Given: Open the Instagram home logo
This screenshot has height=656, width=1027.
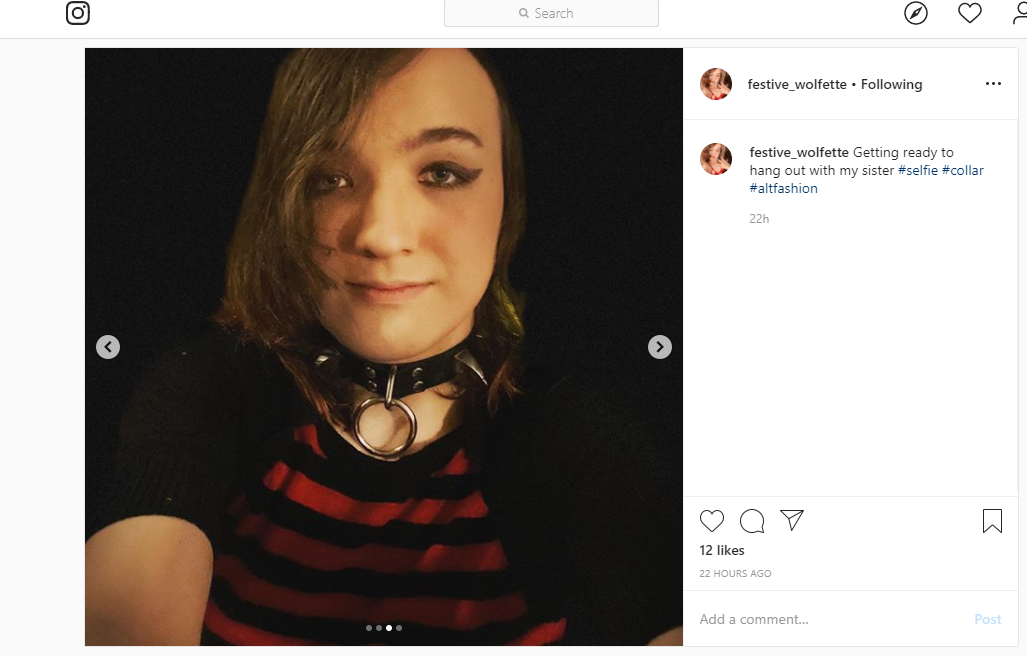Looking at the screenshot, I should (78, 13).
